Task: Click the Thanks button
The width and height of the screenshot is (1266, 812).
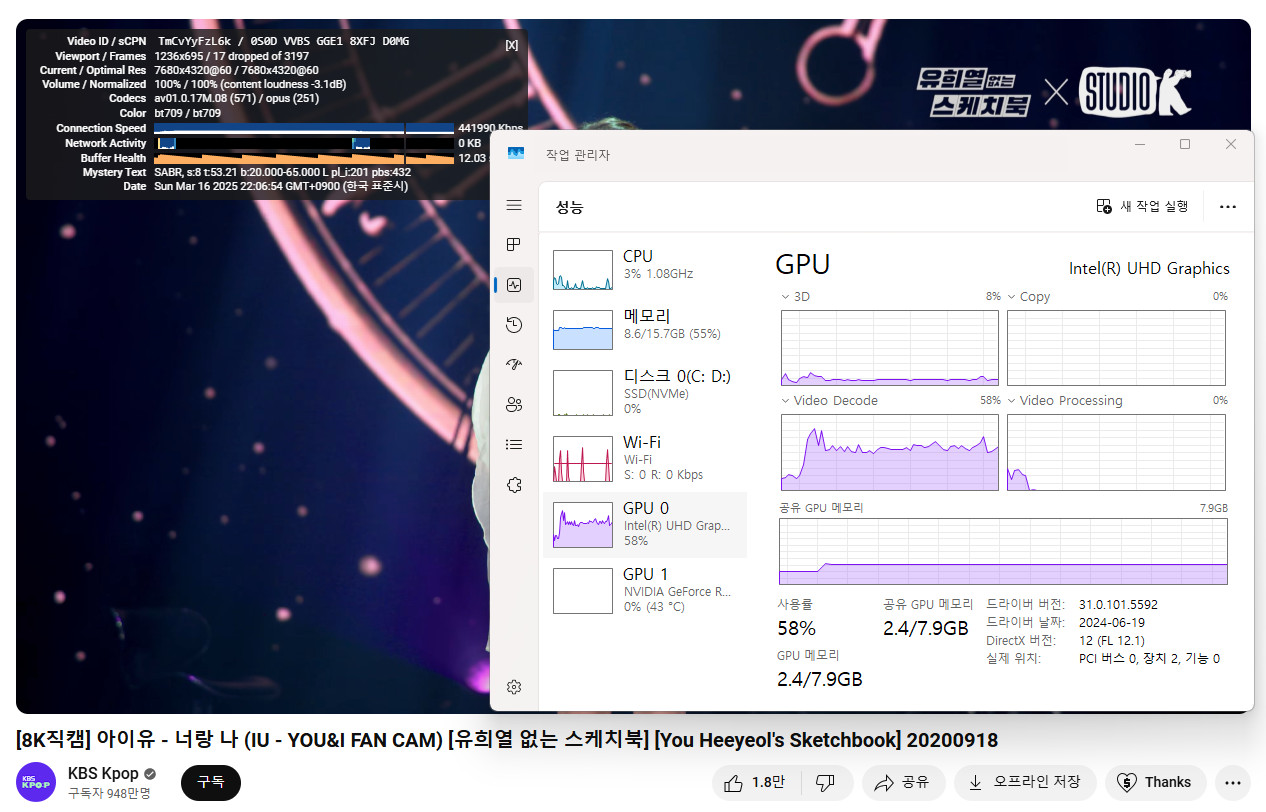Action: (x=1155, y=782)
